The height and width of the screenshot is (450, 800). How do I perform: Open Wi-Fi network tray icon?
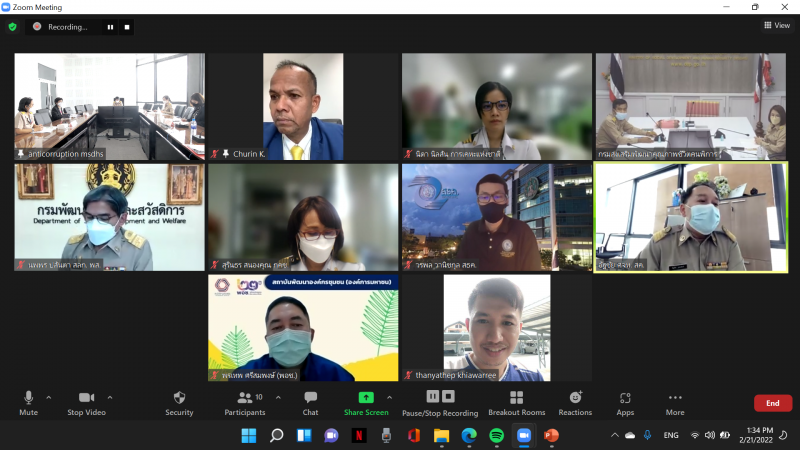[694, 435]
